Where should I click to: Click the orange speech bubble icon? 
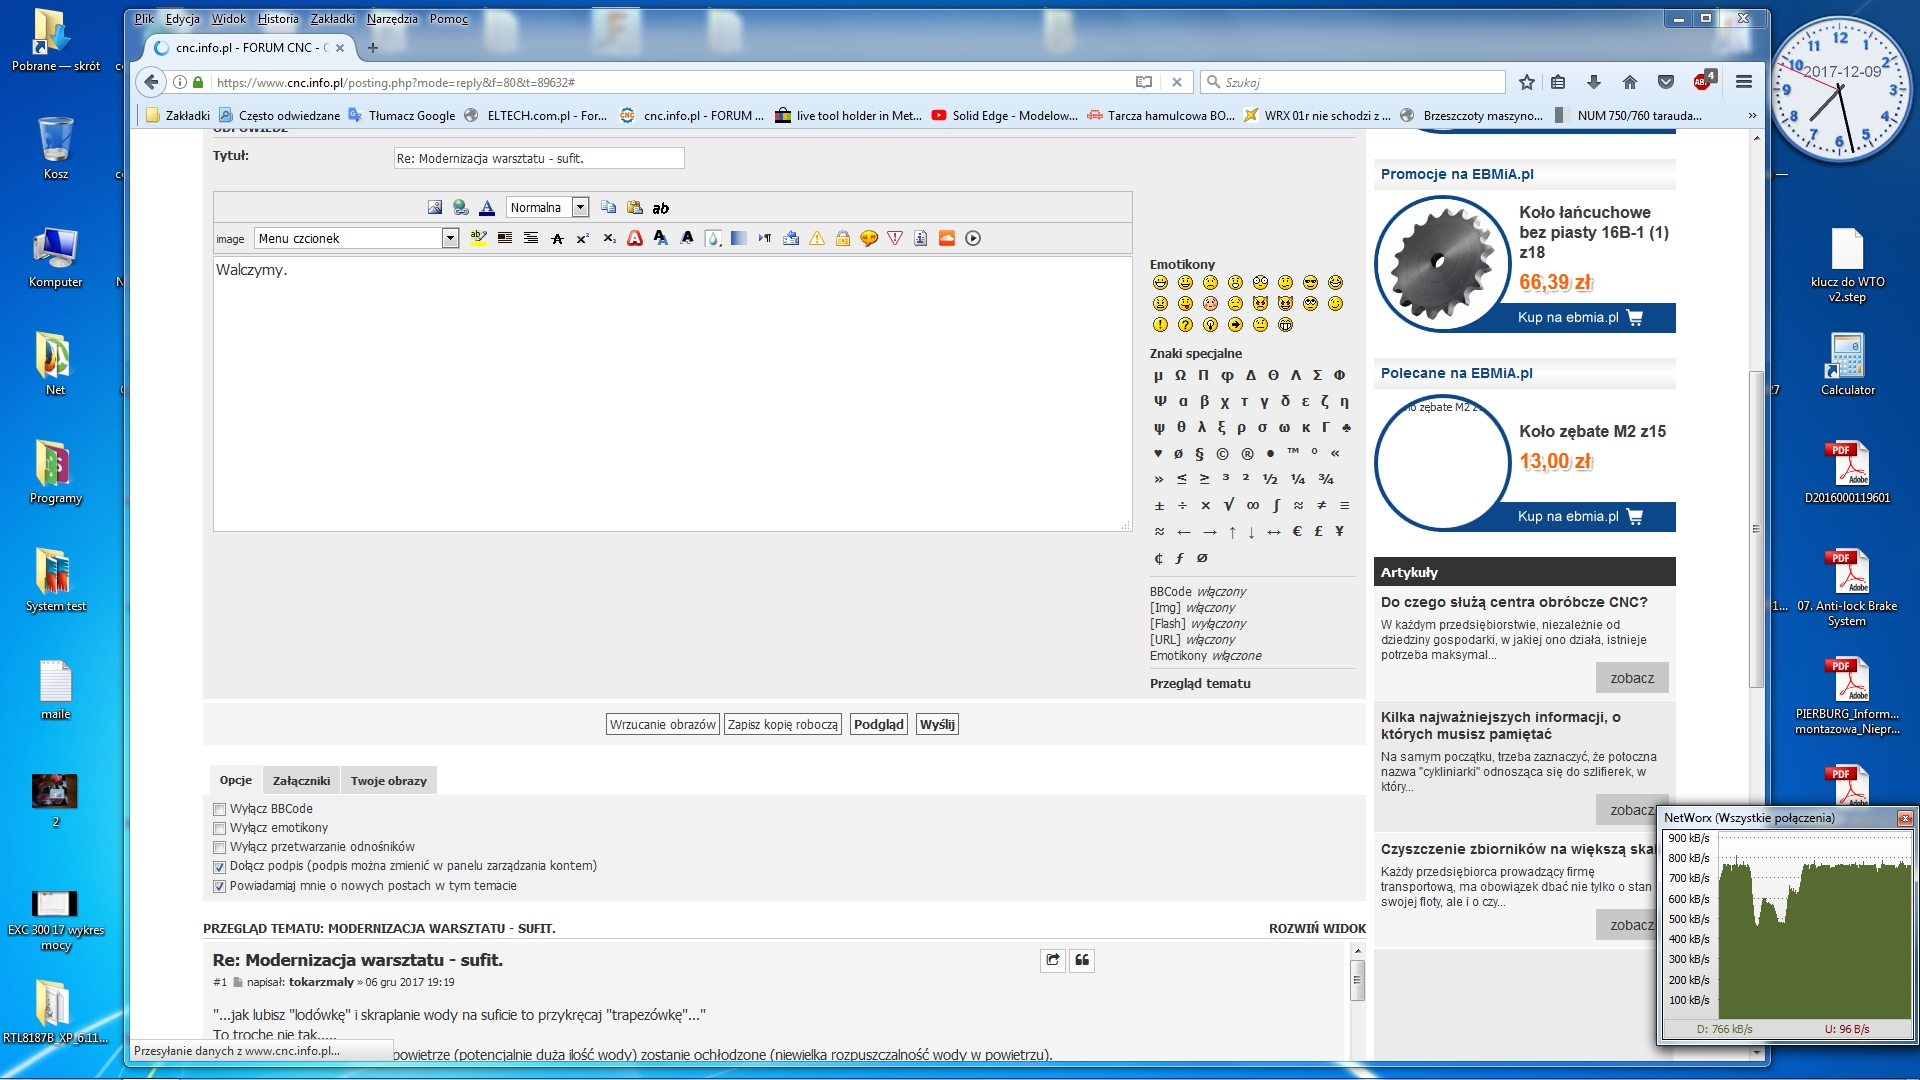click(869, 238)
